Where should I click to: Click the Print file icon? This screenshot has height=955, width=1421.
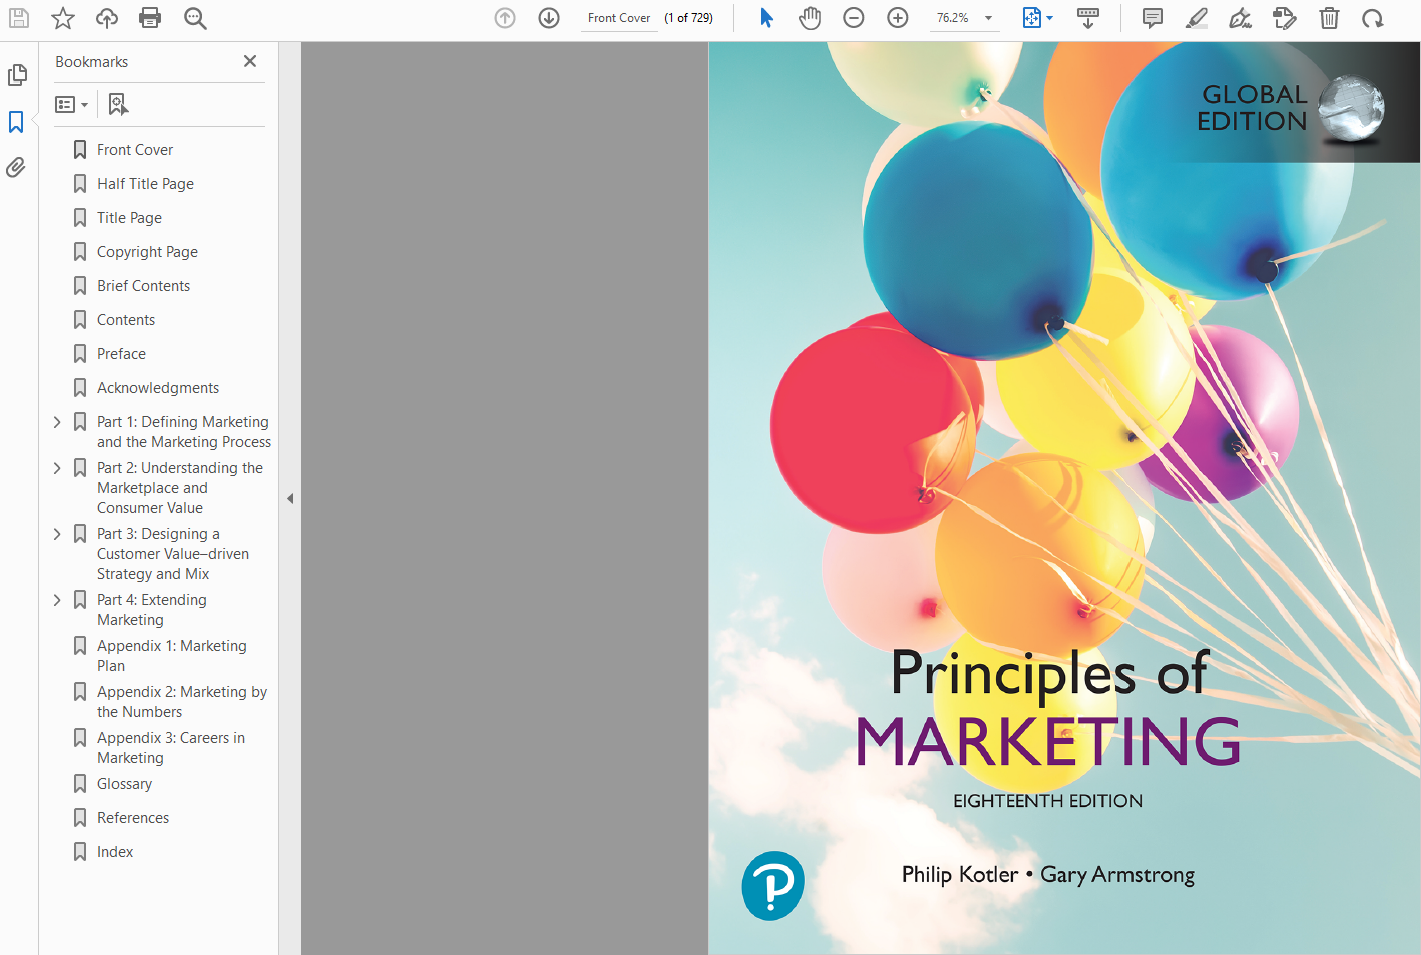point(150,18)
